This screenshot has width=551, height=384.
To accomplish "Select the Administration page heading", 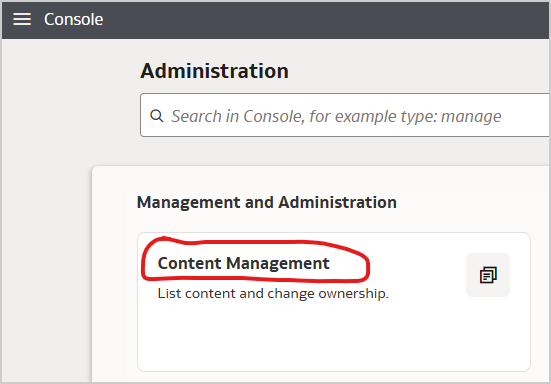I will (x=214, y=71).
